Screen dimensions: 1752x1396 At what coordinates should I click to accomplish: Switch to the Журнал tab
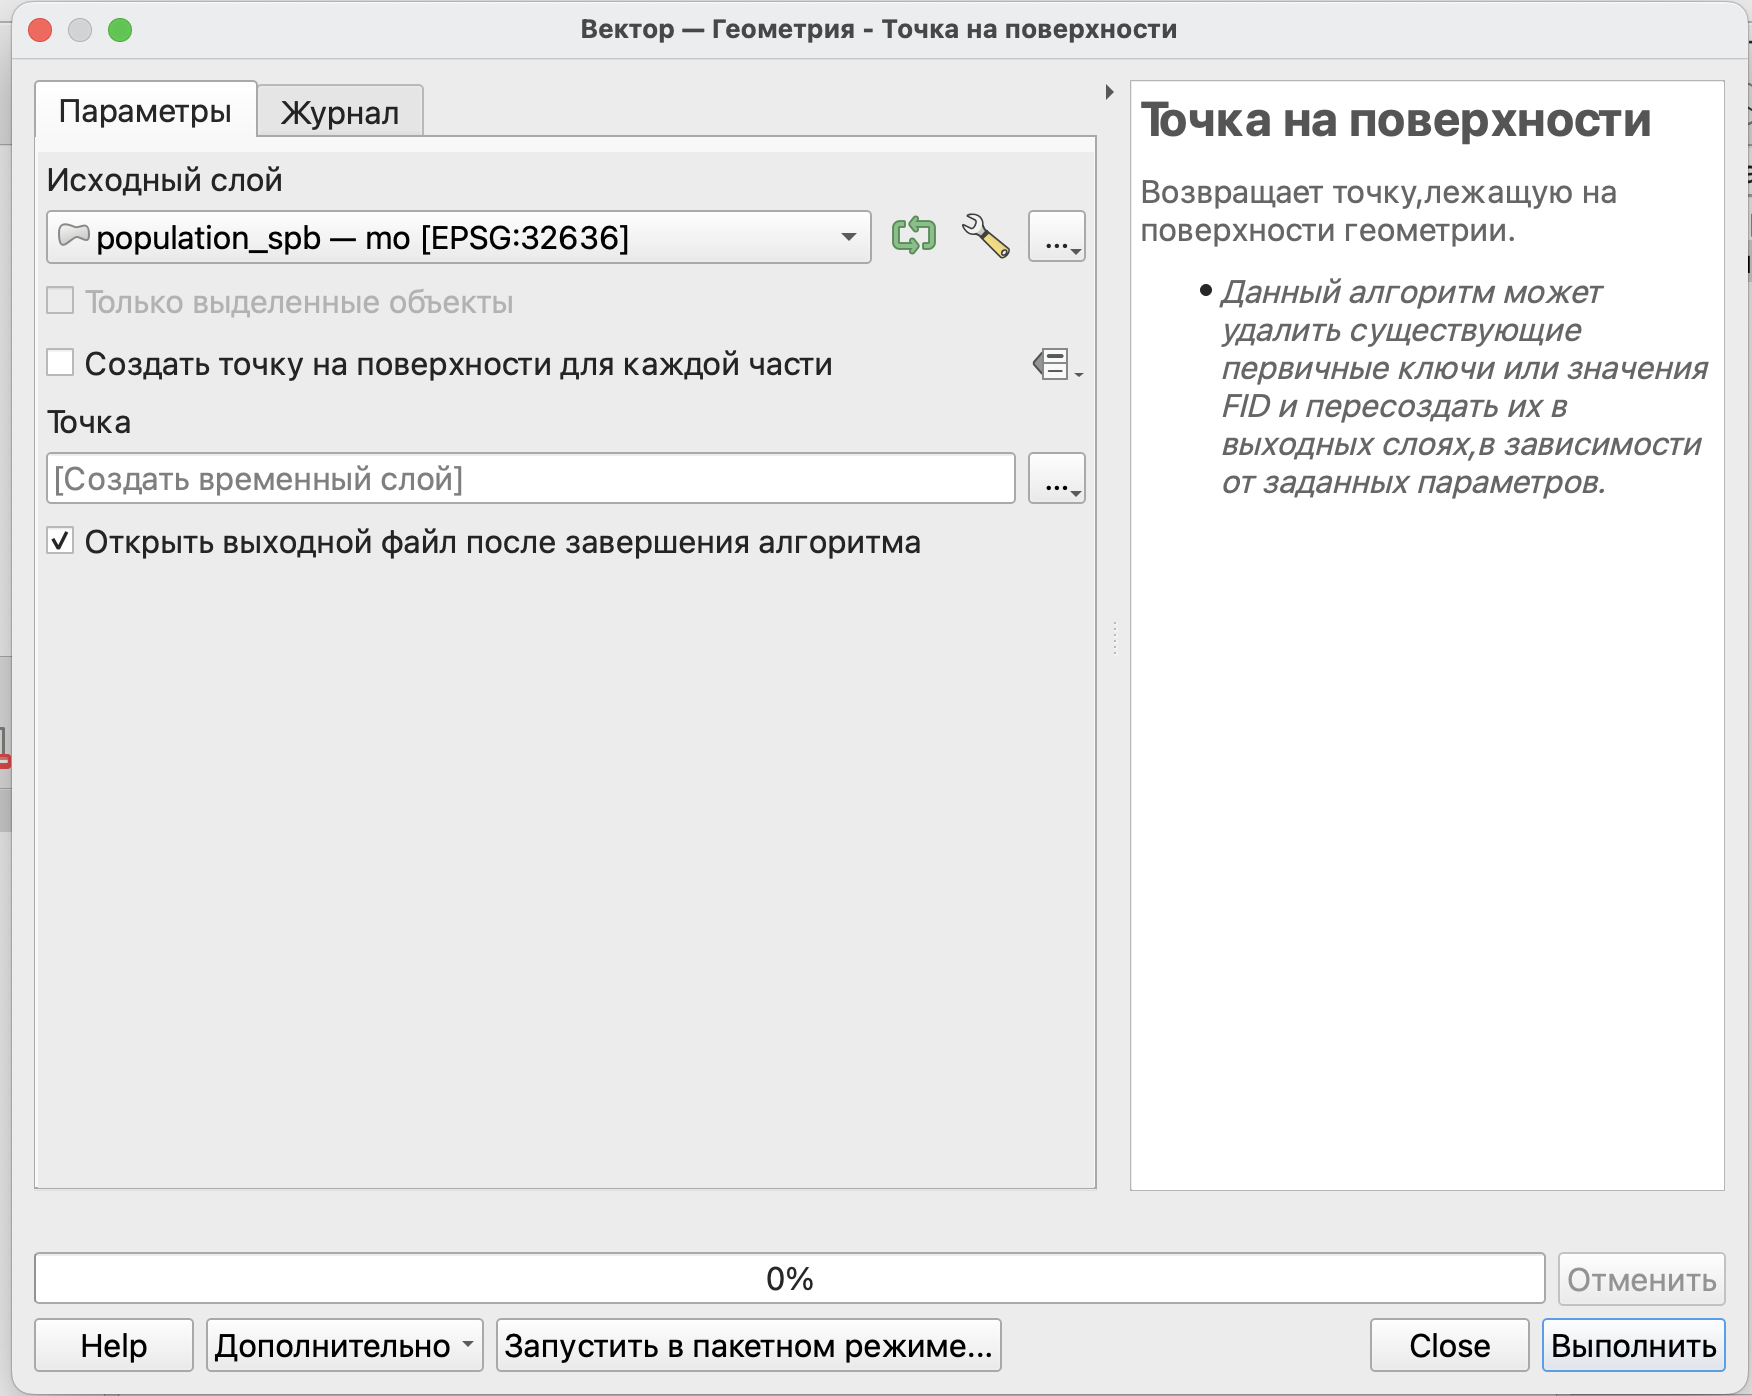pyautogui.click(x=340, y=112)
